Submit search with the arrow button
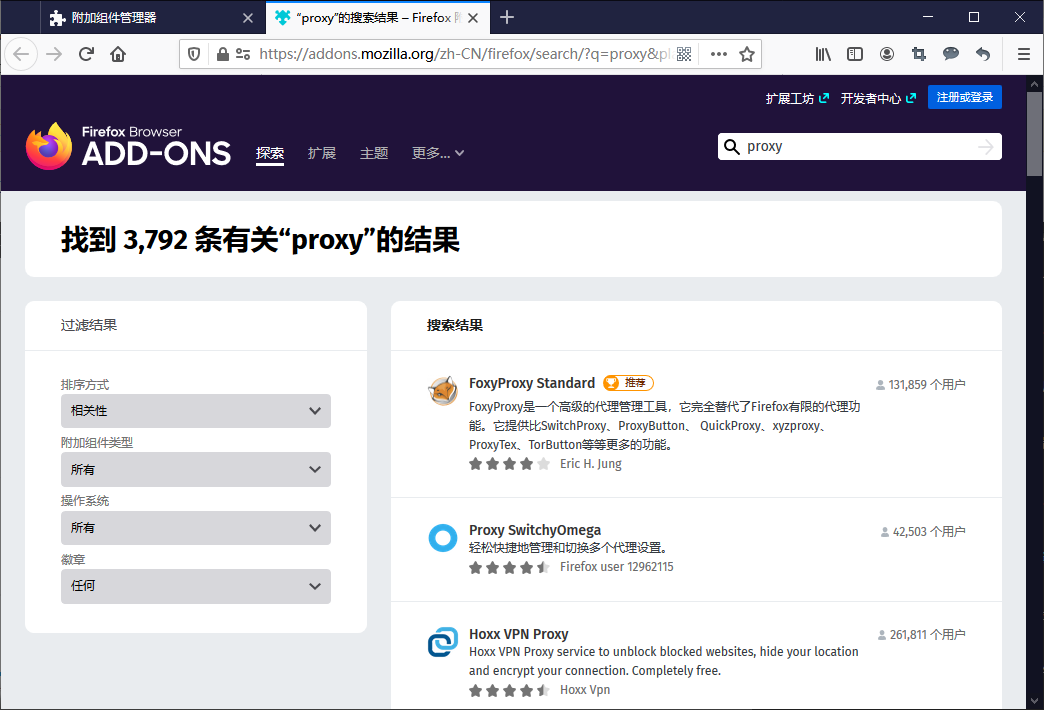The image size is (1044, 710). (985, 147)
